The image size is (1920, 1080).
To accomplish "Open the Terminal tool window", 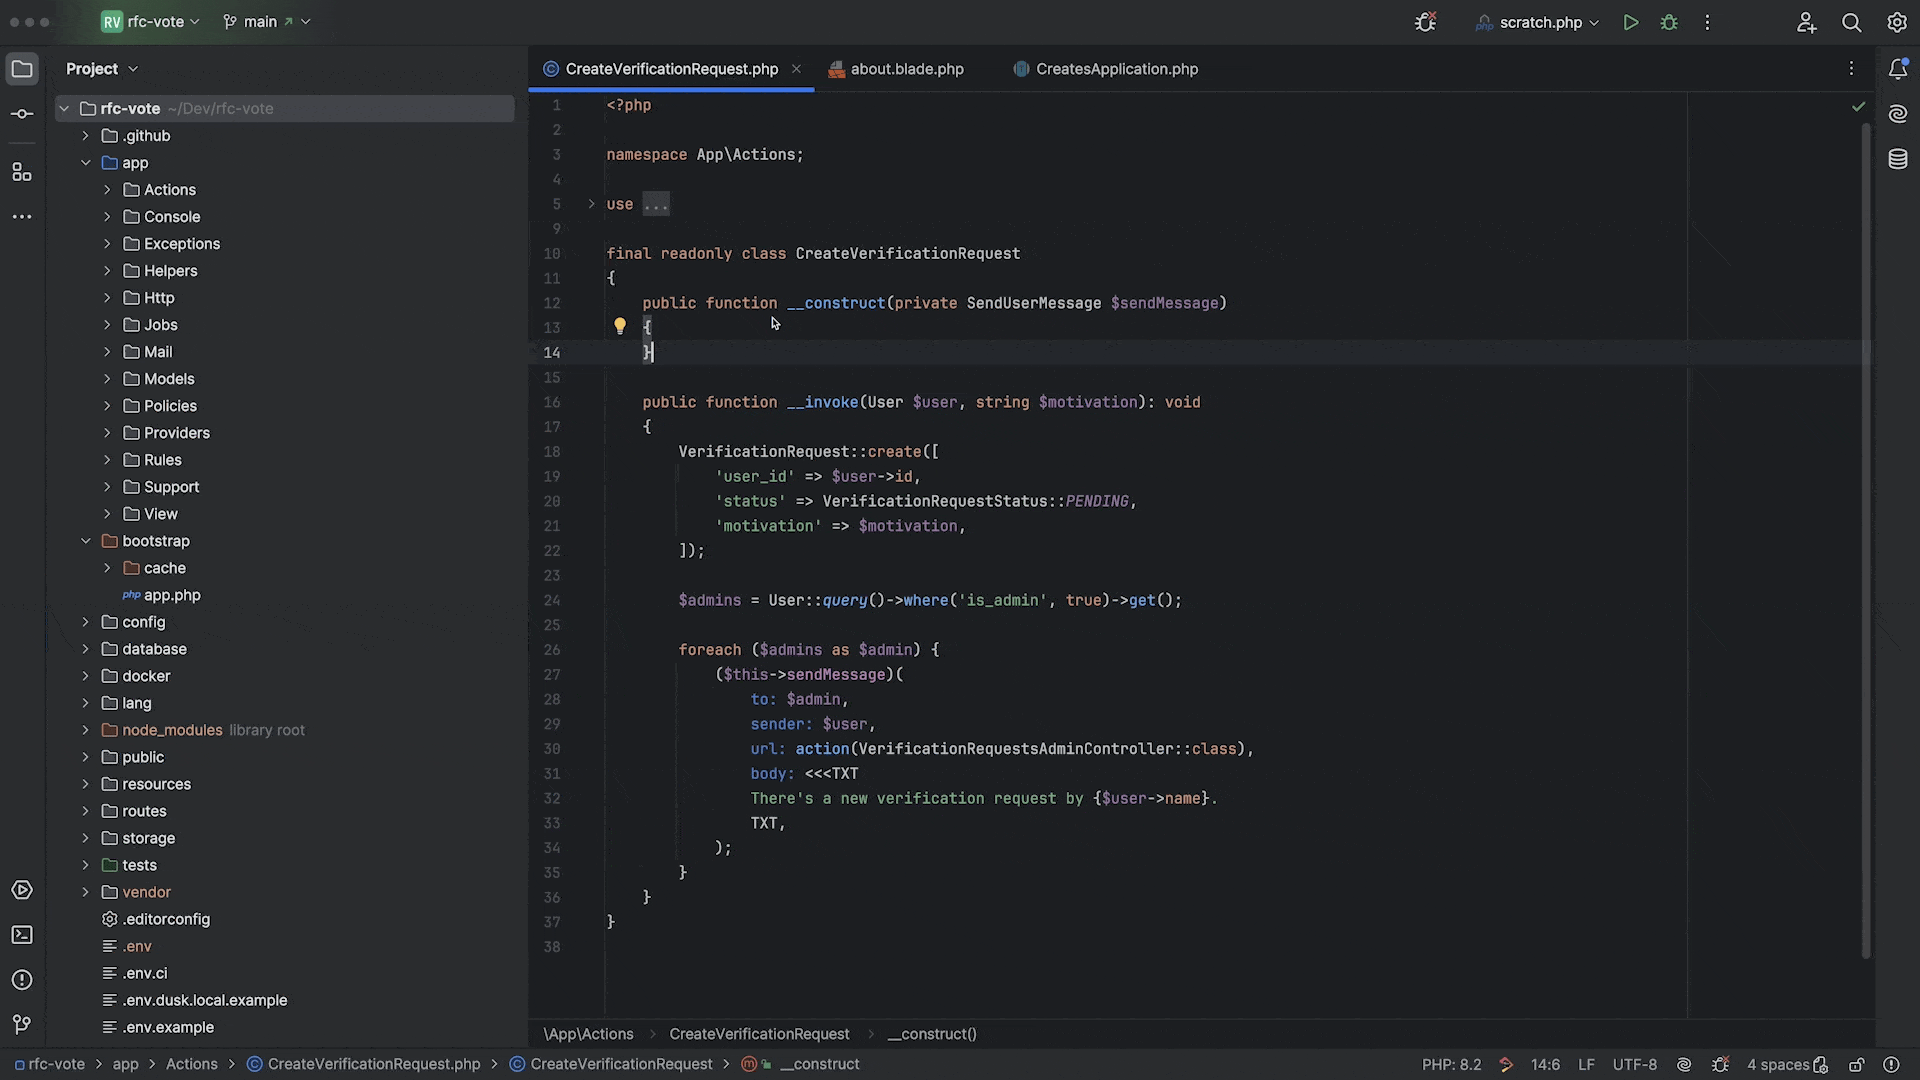I will [22, 935].
